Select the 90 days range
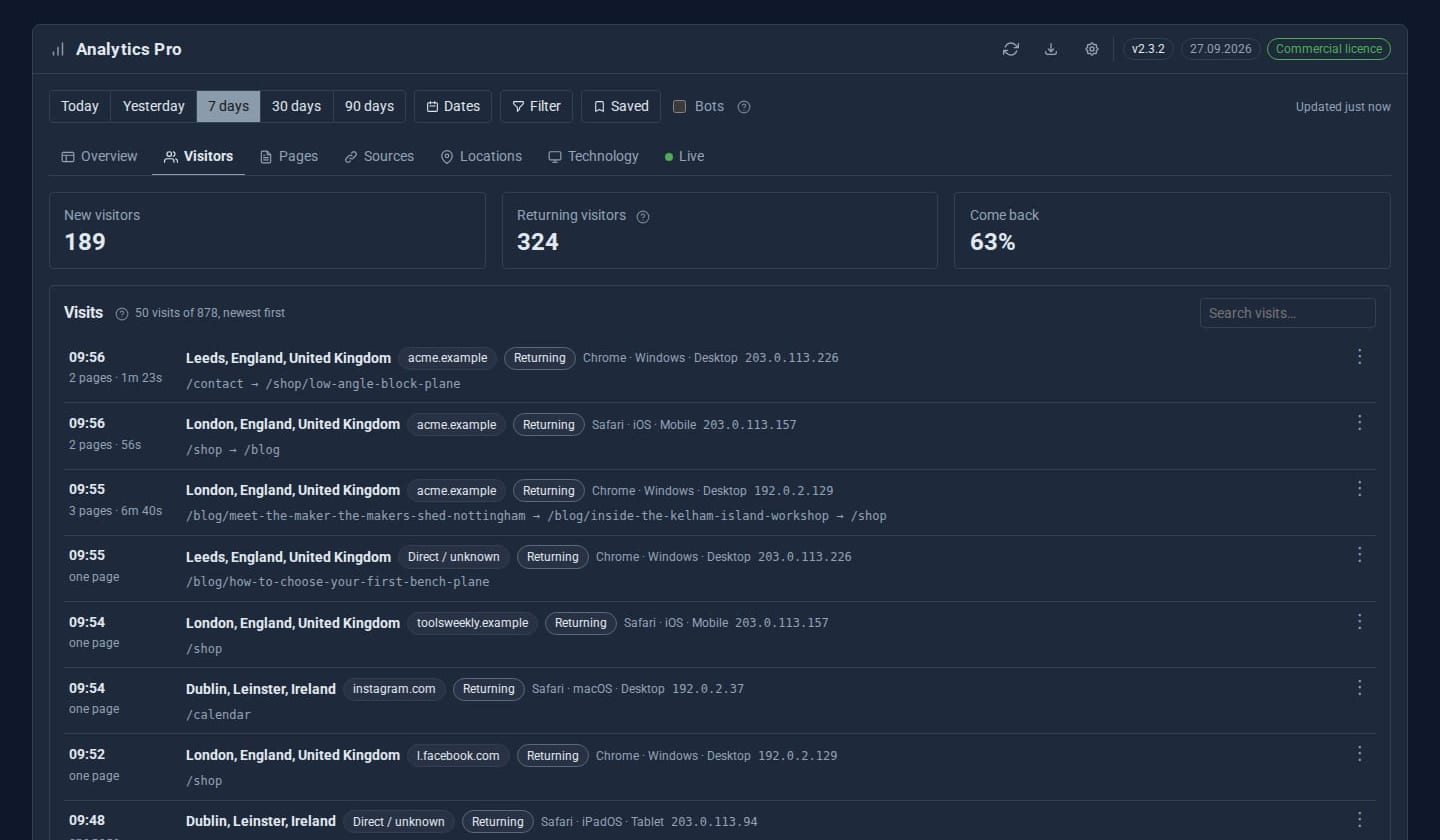This screenshot has height=840, width=1440. click(369, 107)
